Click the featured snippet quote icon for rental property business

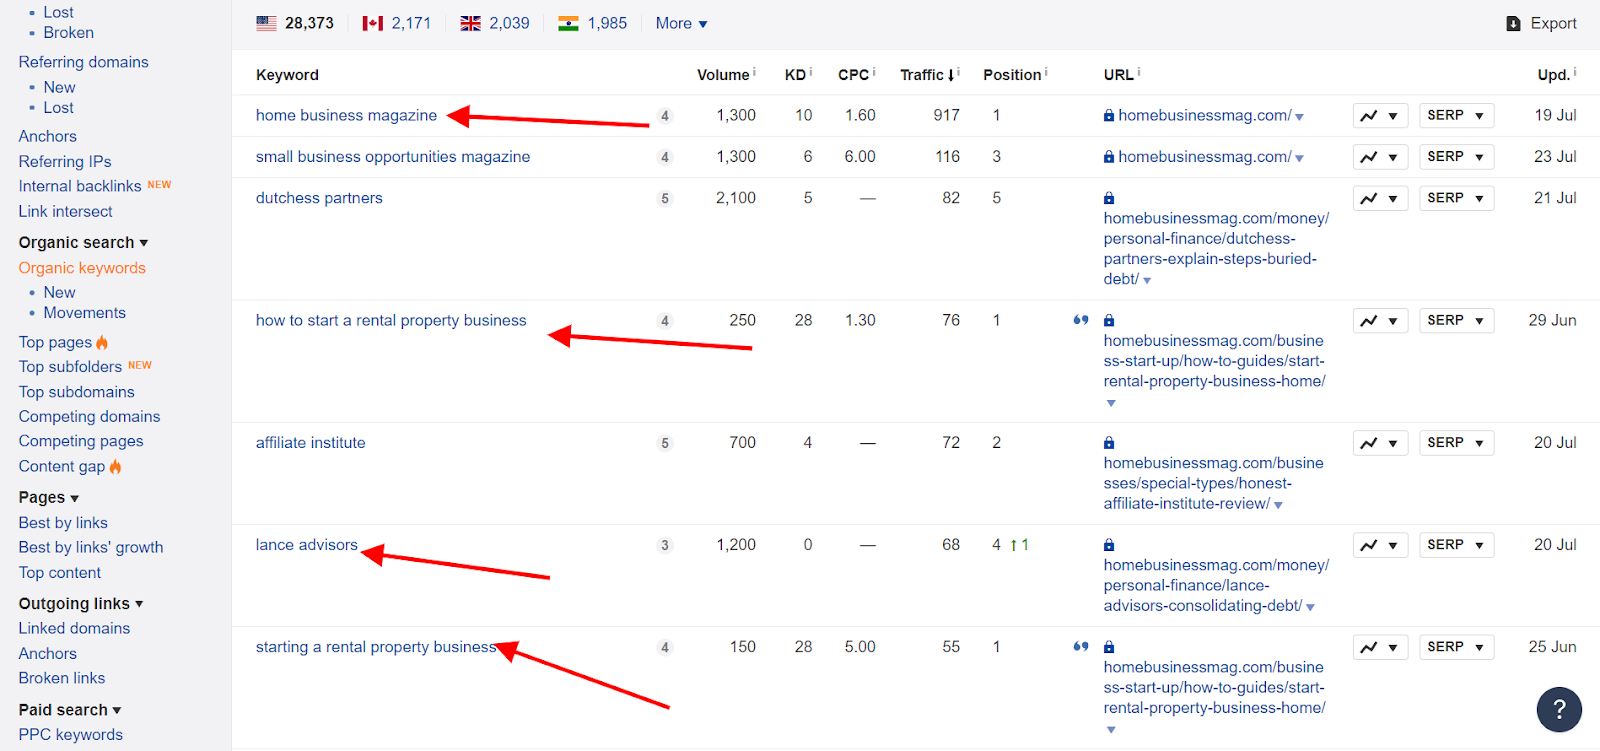[x=1081, y=320]
